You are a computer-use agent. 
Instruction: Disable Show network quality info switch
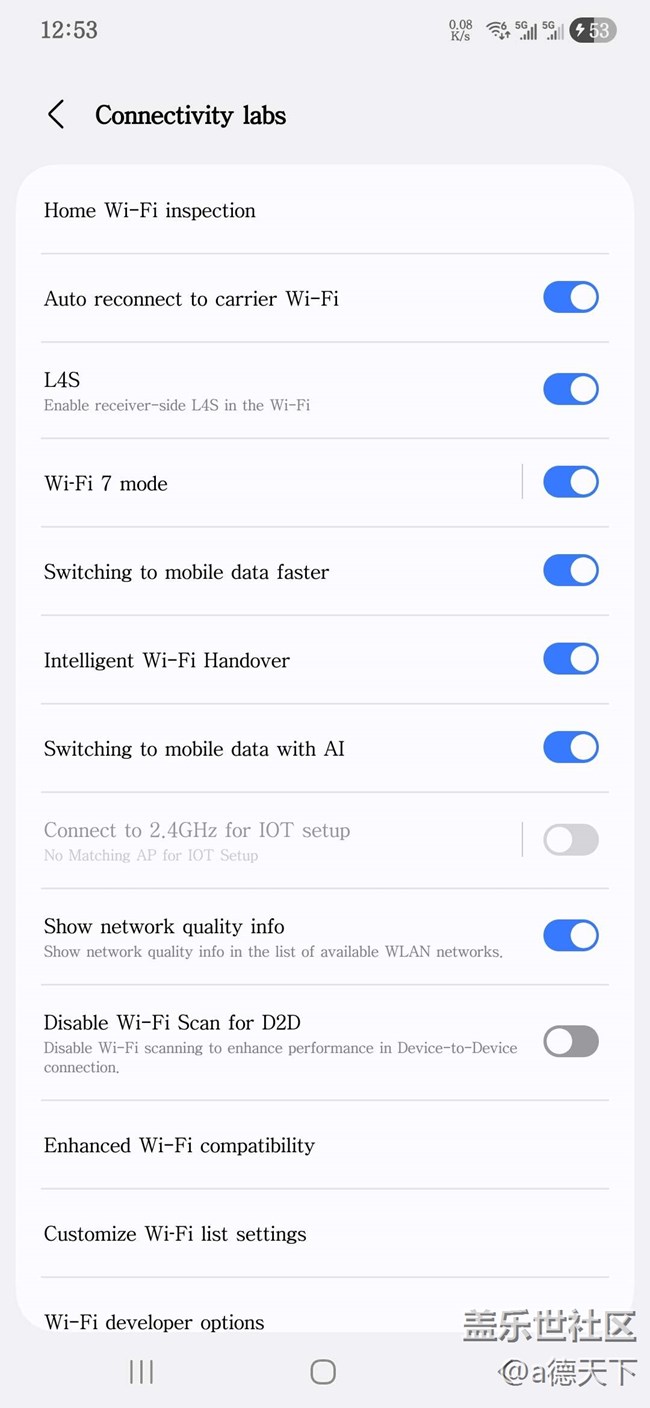coord(570,936)
